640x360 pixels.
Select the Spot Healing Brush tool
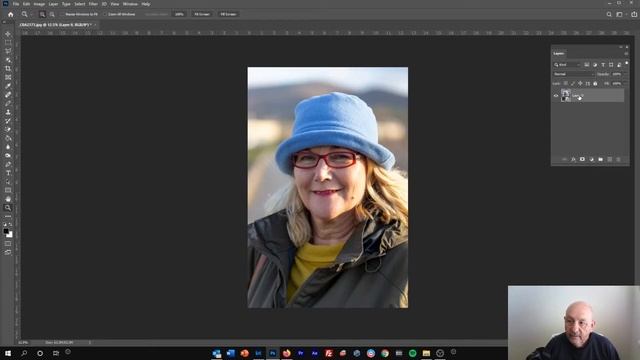coord(8,95)
